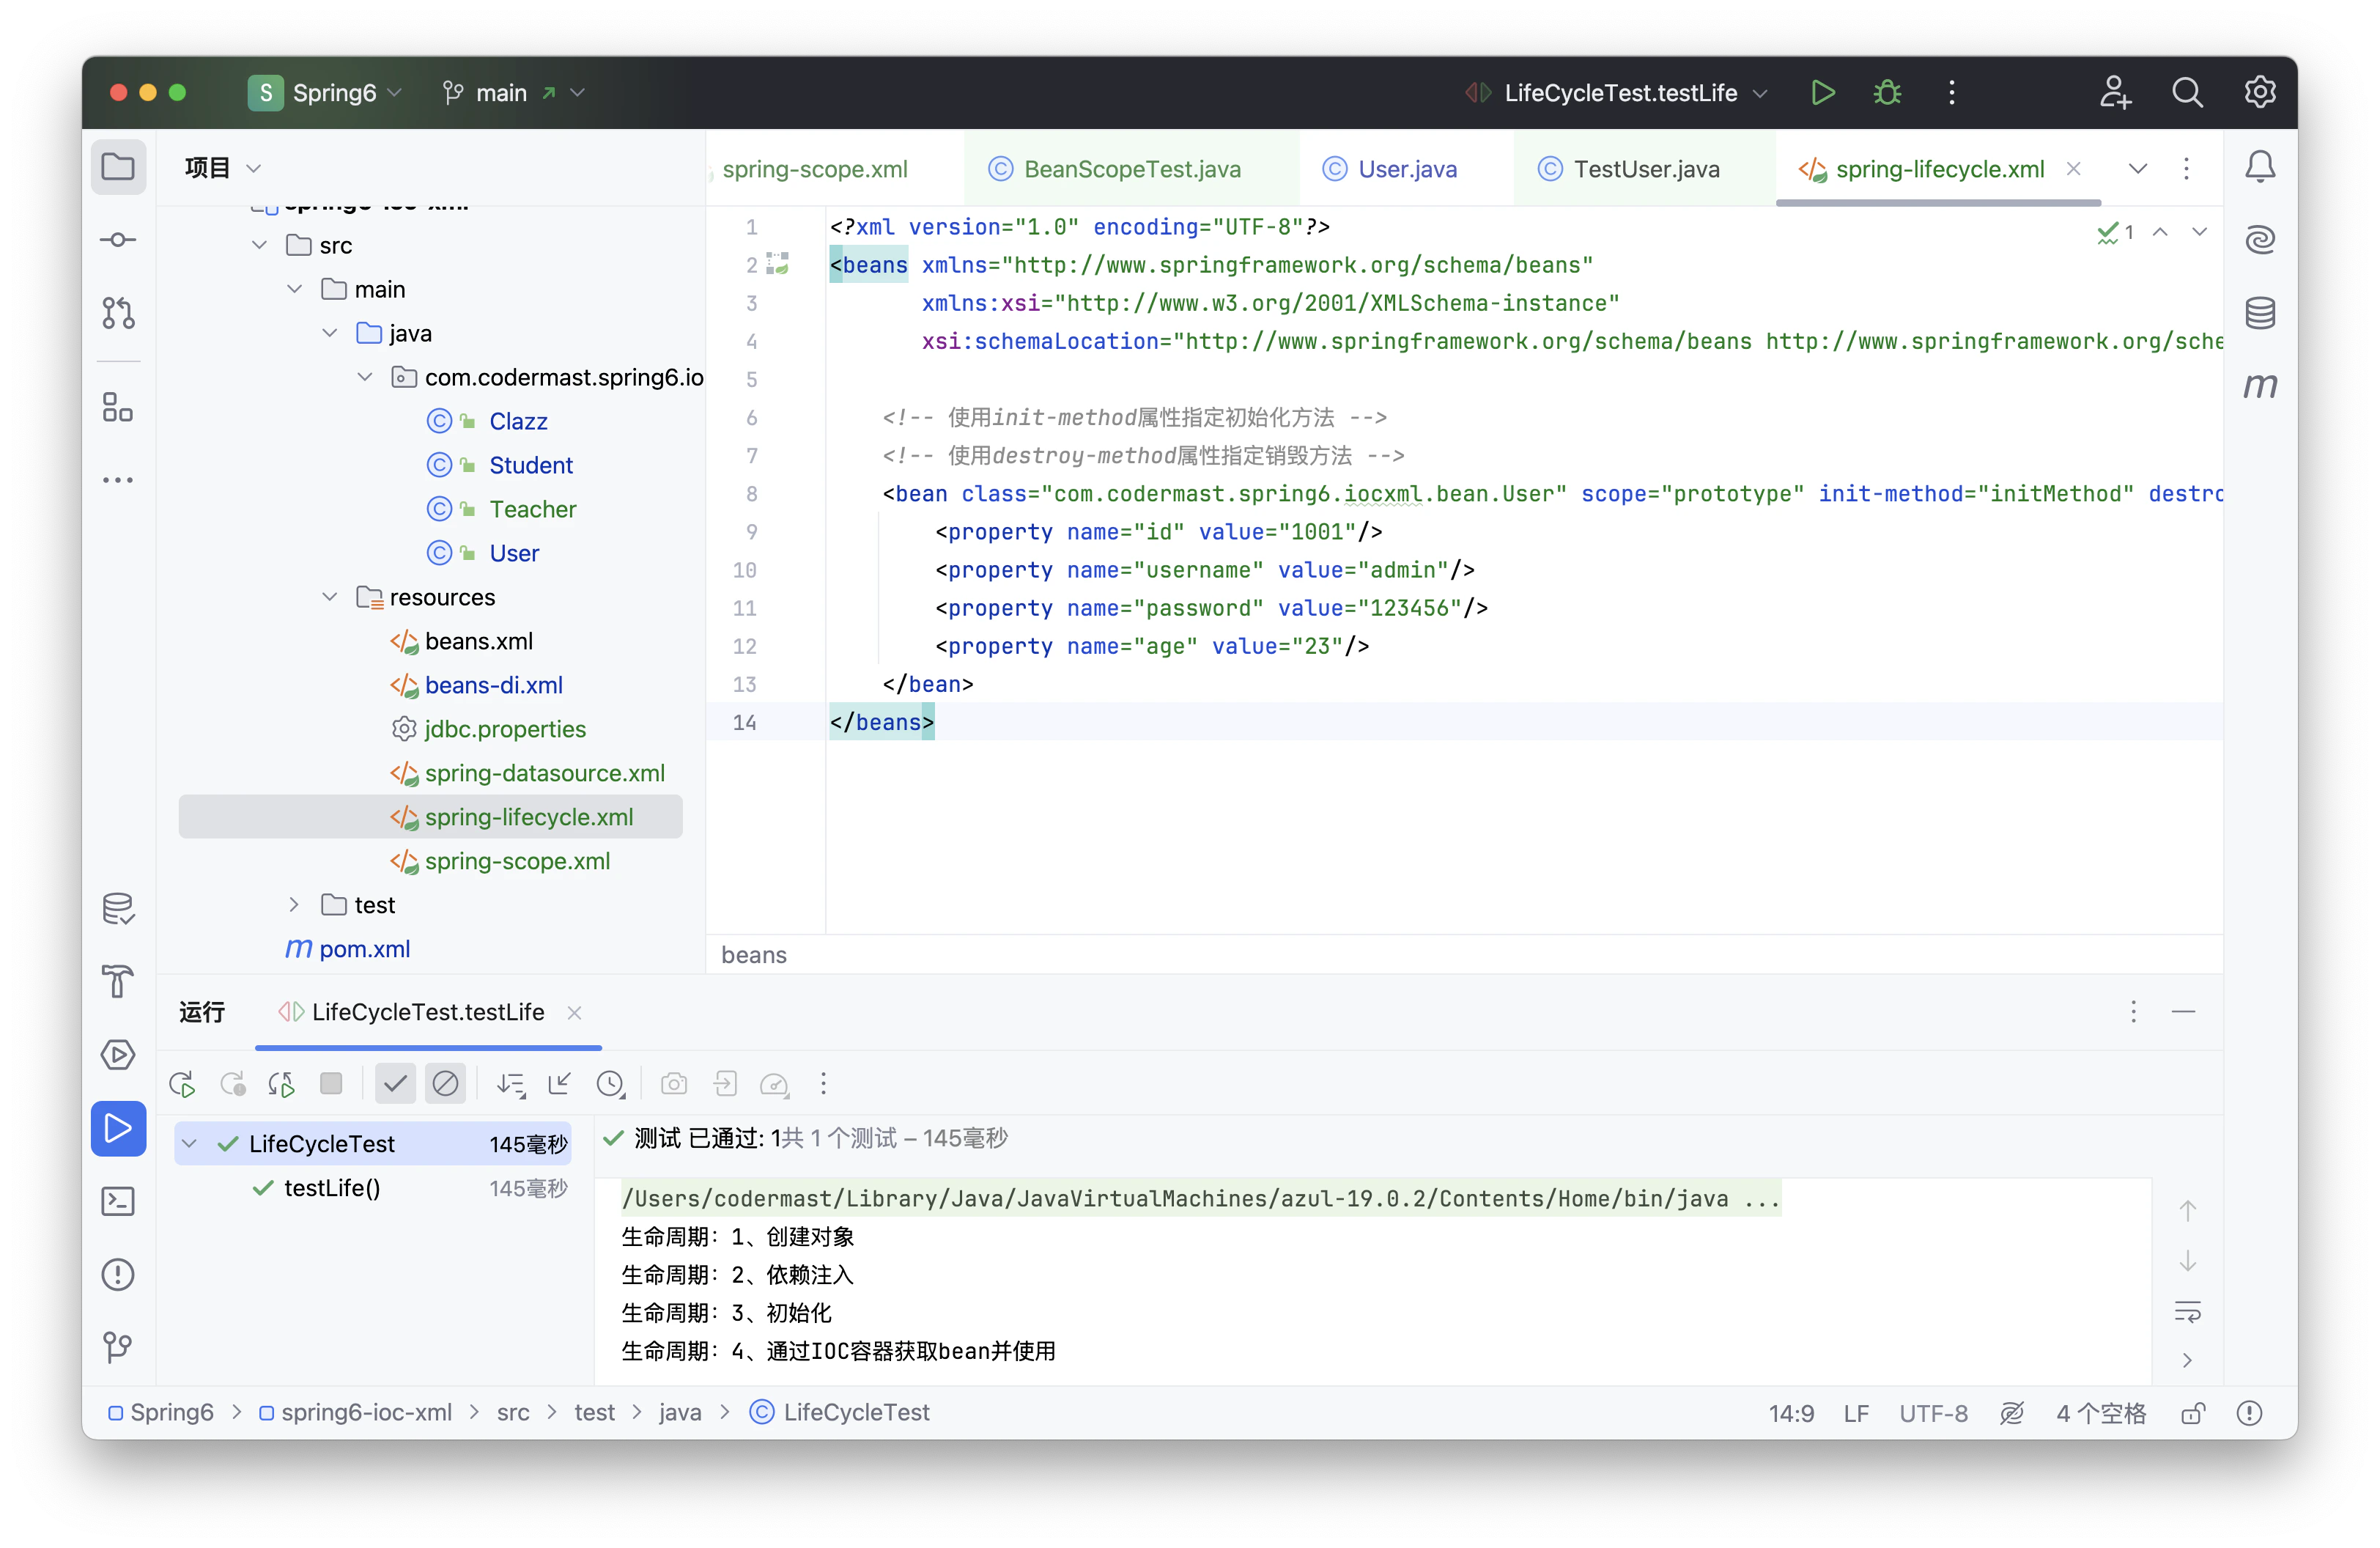2380x1548 pixels.
Task: Click the spring6-ioc-xml breadcrumb in status bar
Action: coord(366,1412)
